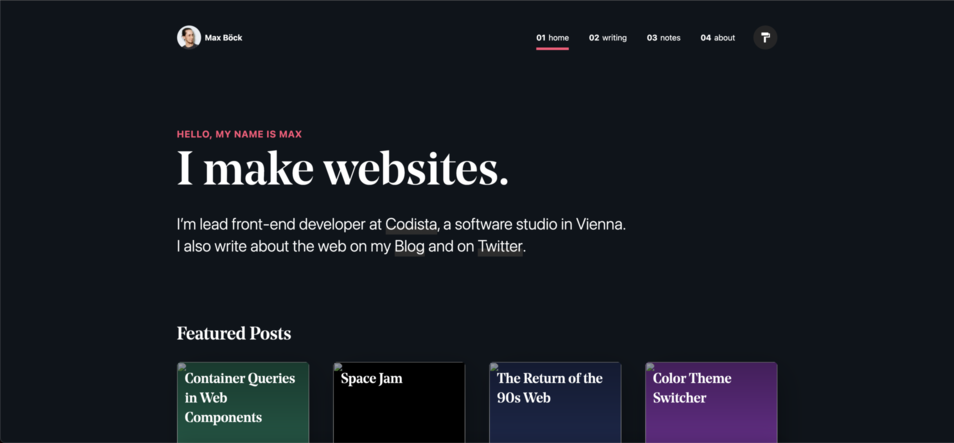
Task: Open the Space Jam featured post
Action: 399,402
